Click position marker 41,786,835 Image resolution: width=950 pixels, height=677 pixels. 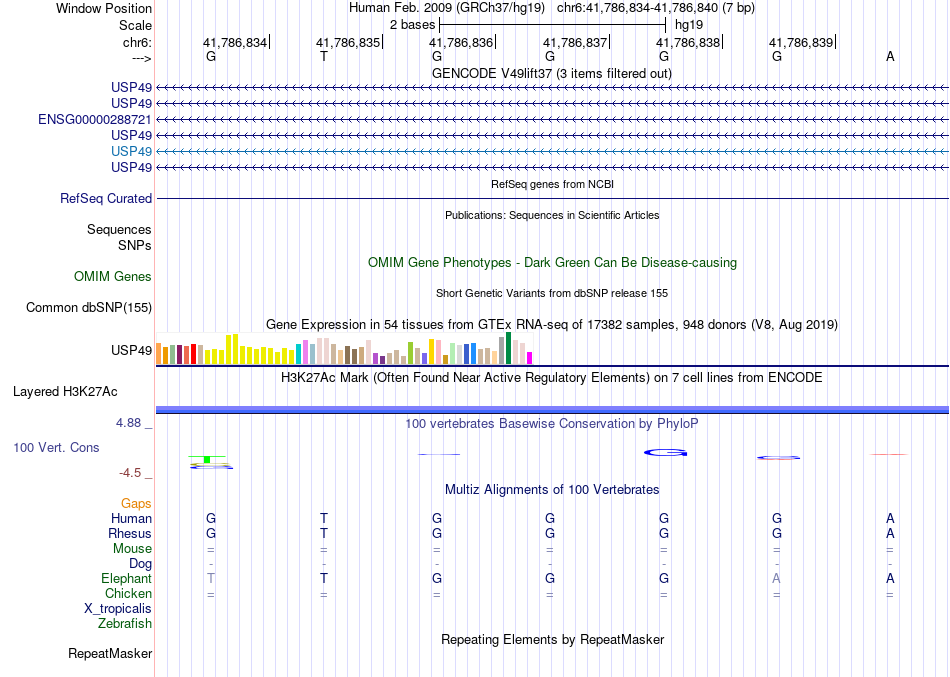[348, 42]
